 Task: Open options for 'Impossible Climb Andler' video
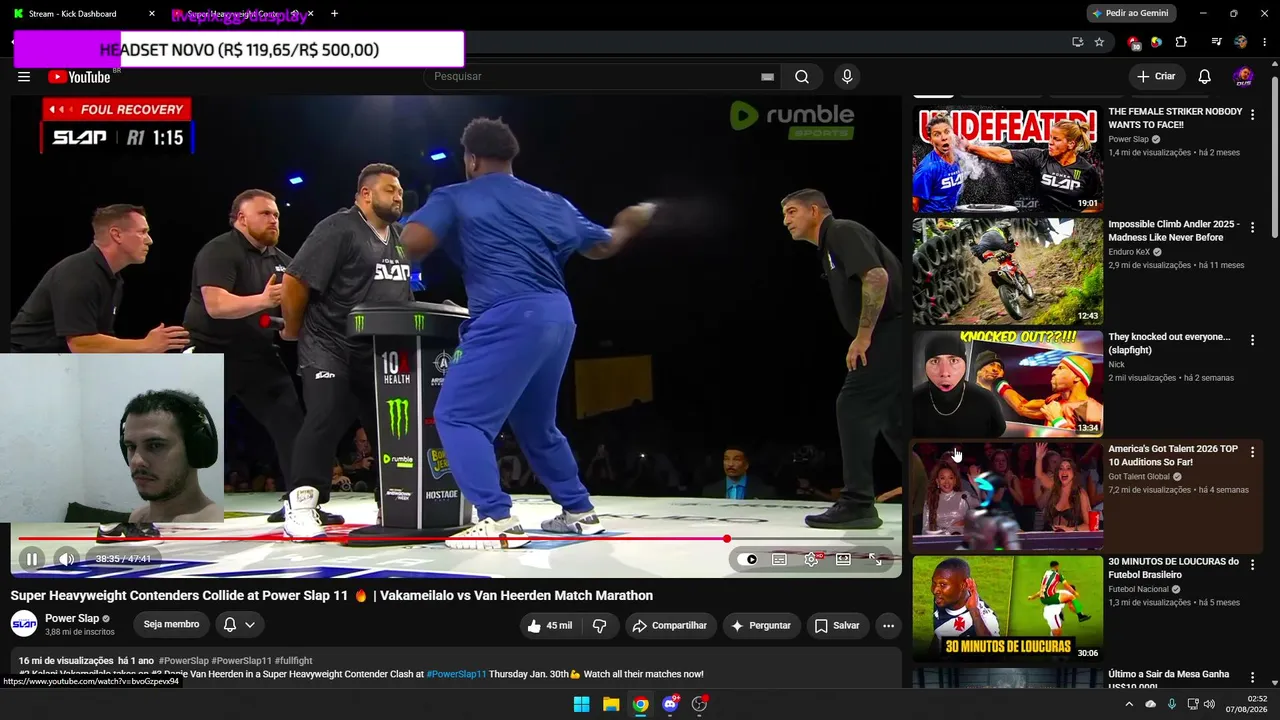(1252, 228)
